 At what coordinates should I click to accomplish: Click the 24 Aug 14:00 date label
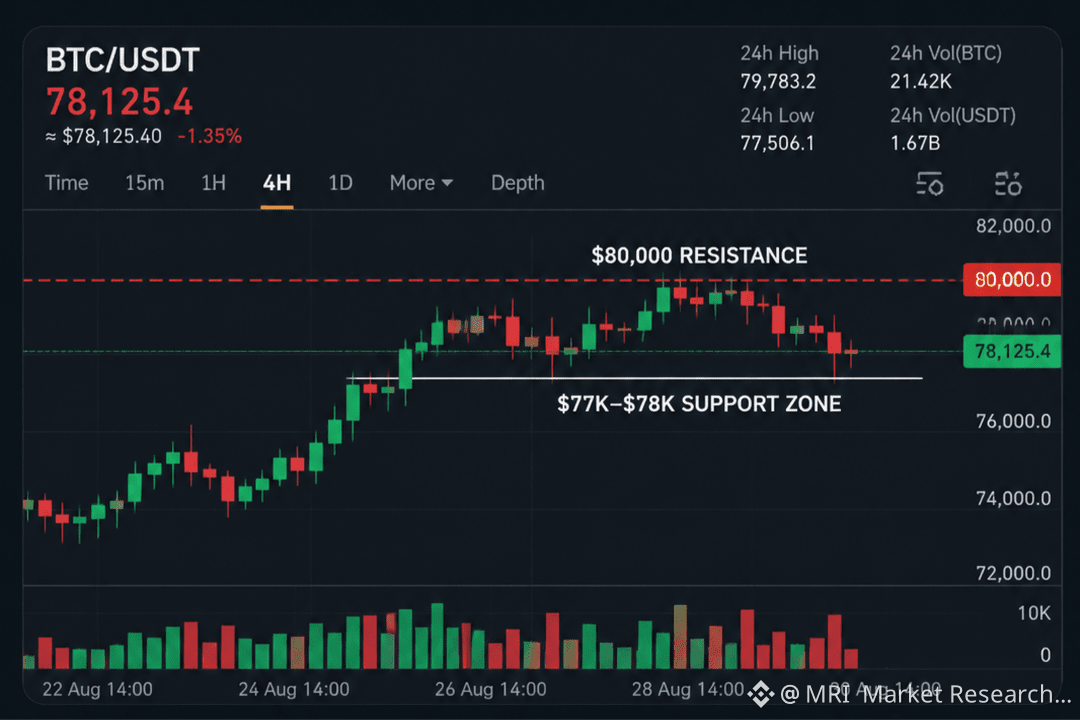coord(294,689)
